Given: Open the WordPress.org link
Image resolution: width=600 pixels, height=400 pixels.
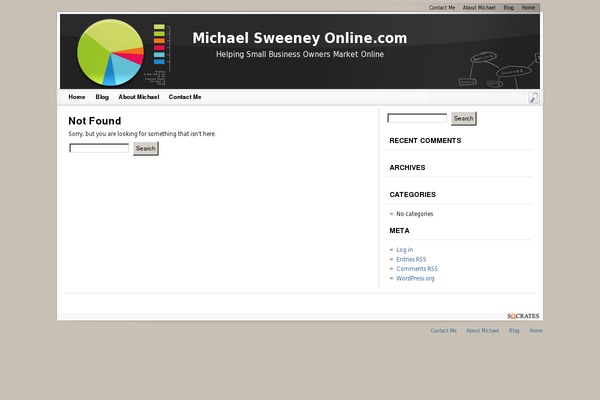Looking at the screenshot, I should 415,278.
